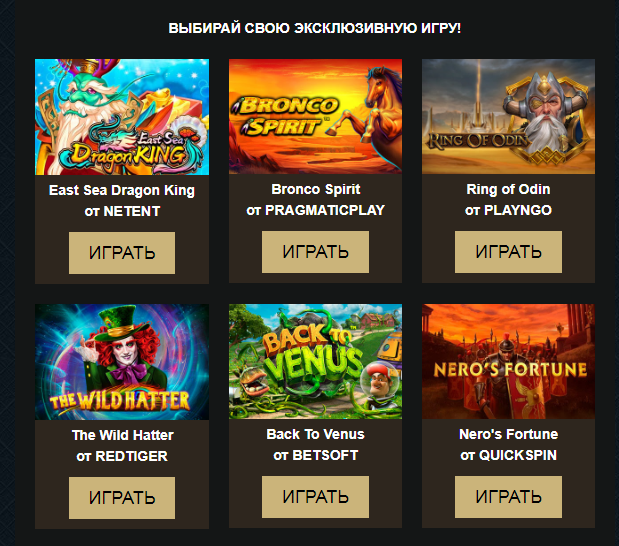619x546 pixels.
Task: Click the от QUICKSPIN provider label
Action: (508, 455)
